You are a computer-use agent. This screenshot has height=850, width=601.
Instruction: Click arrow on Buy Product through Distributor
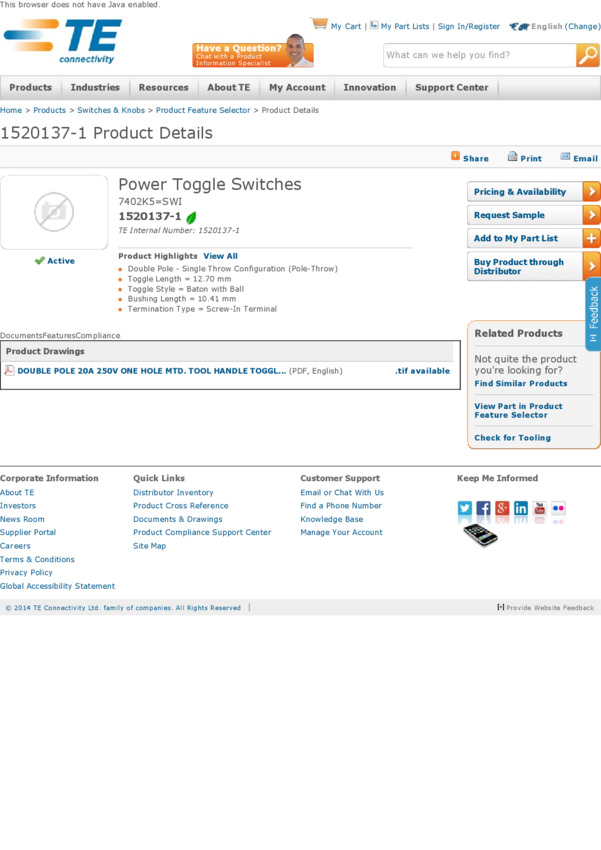click(x=592, y=267)
